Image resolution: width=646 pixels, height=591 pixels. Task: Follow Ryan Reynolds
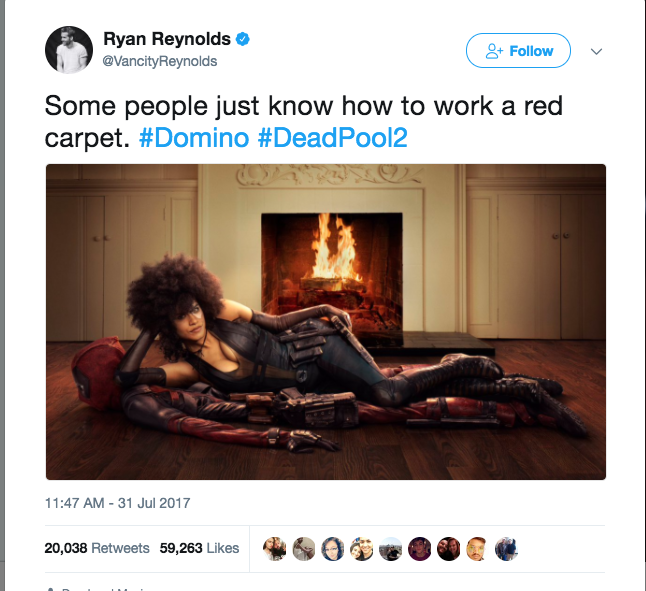tap(518, 51)
